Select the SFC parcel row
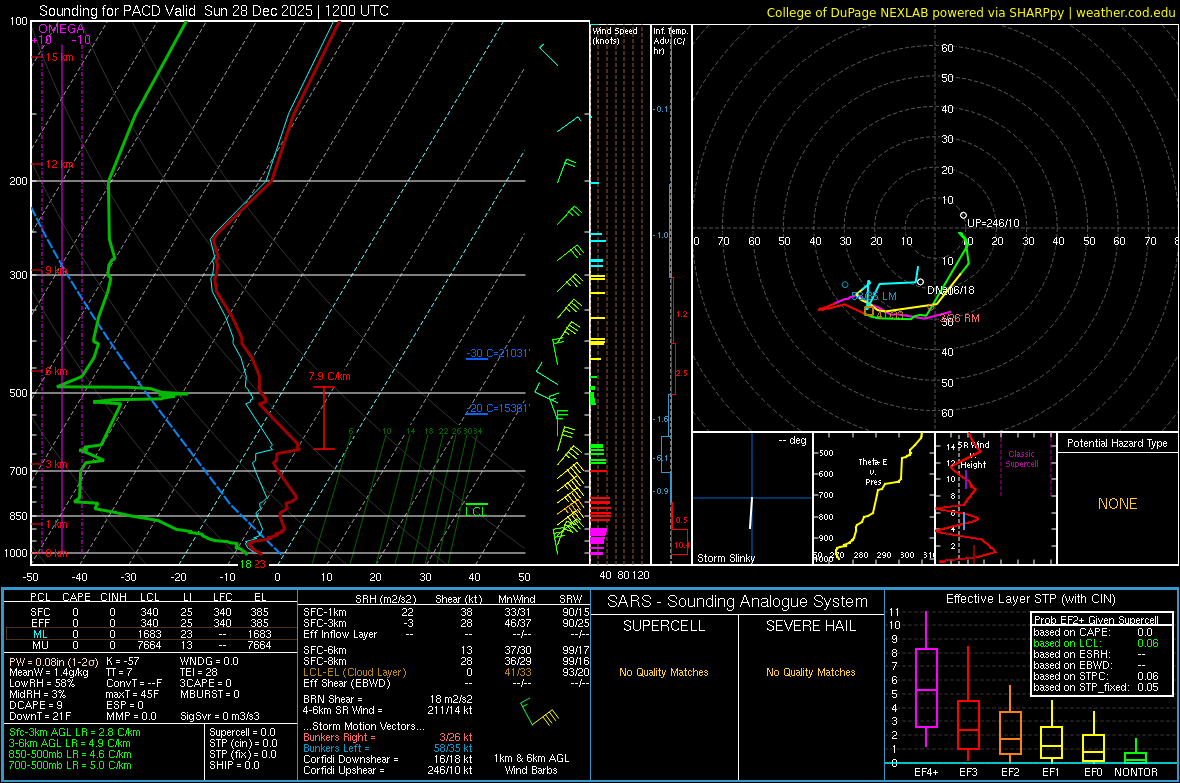Image resolution: width=1180 pixels, height=783 pixels. click(151, 613)
